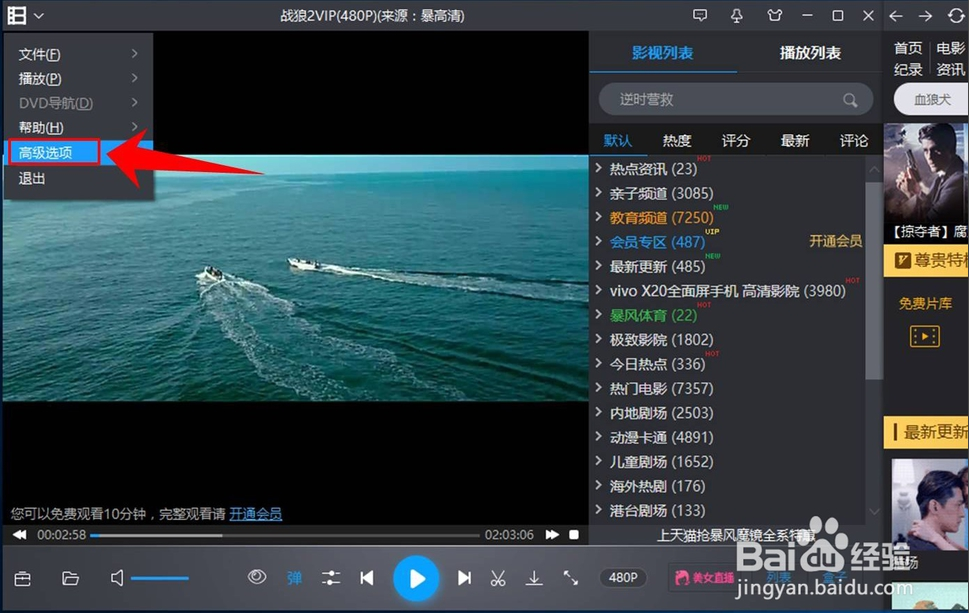The width and height of the screenshot is (969, 613).
Task: Expand the 热点资讯 (23) category
Action: [598, 167]
